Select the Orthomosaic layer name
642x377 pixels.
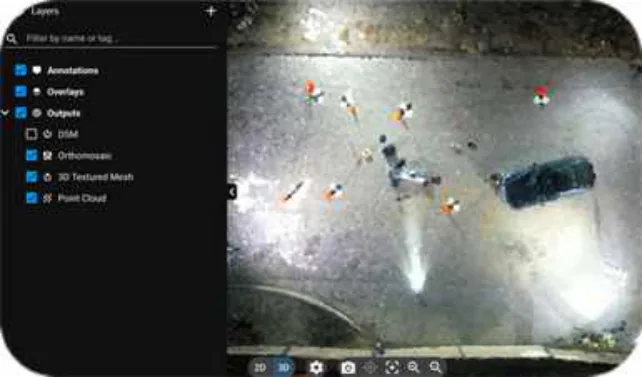click(85, 156)
